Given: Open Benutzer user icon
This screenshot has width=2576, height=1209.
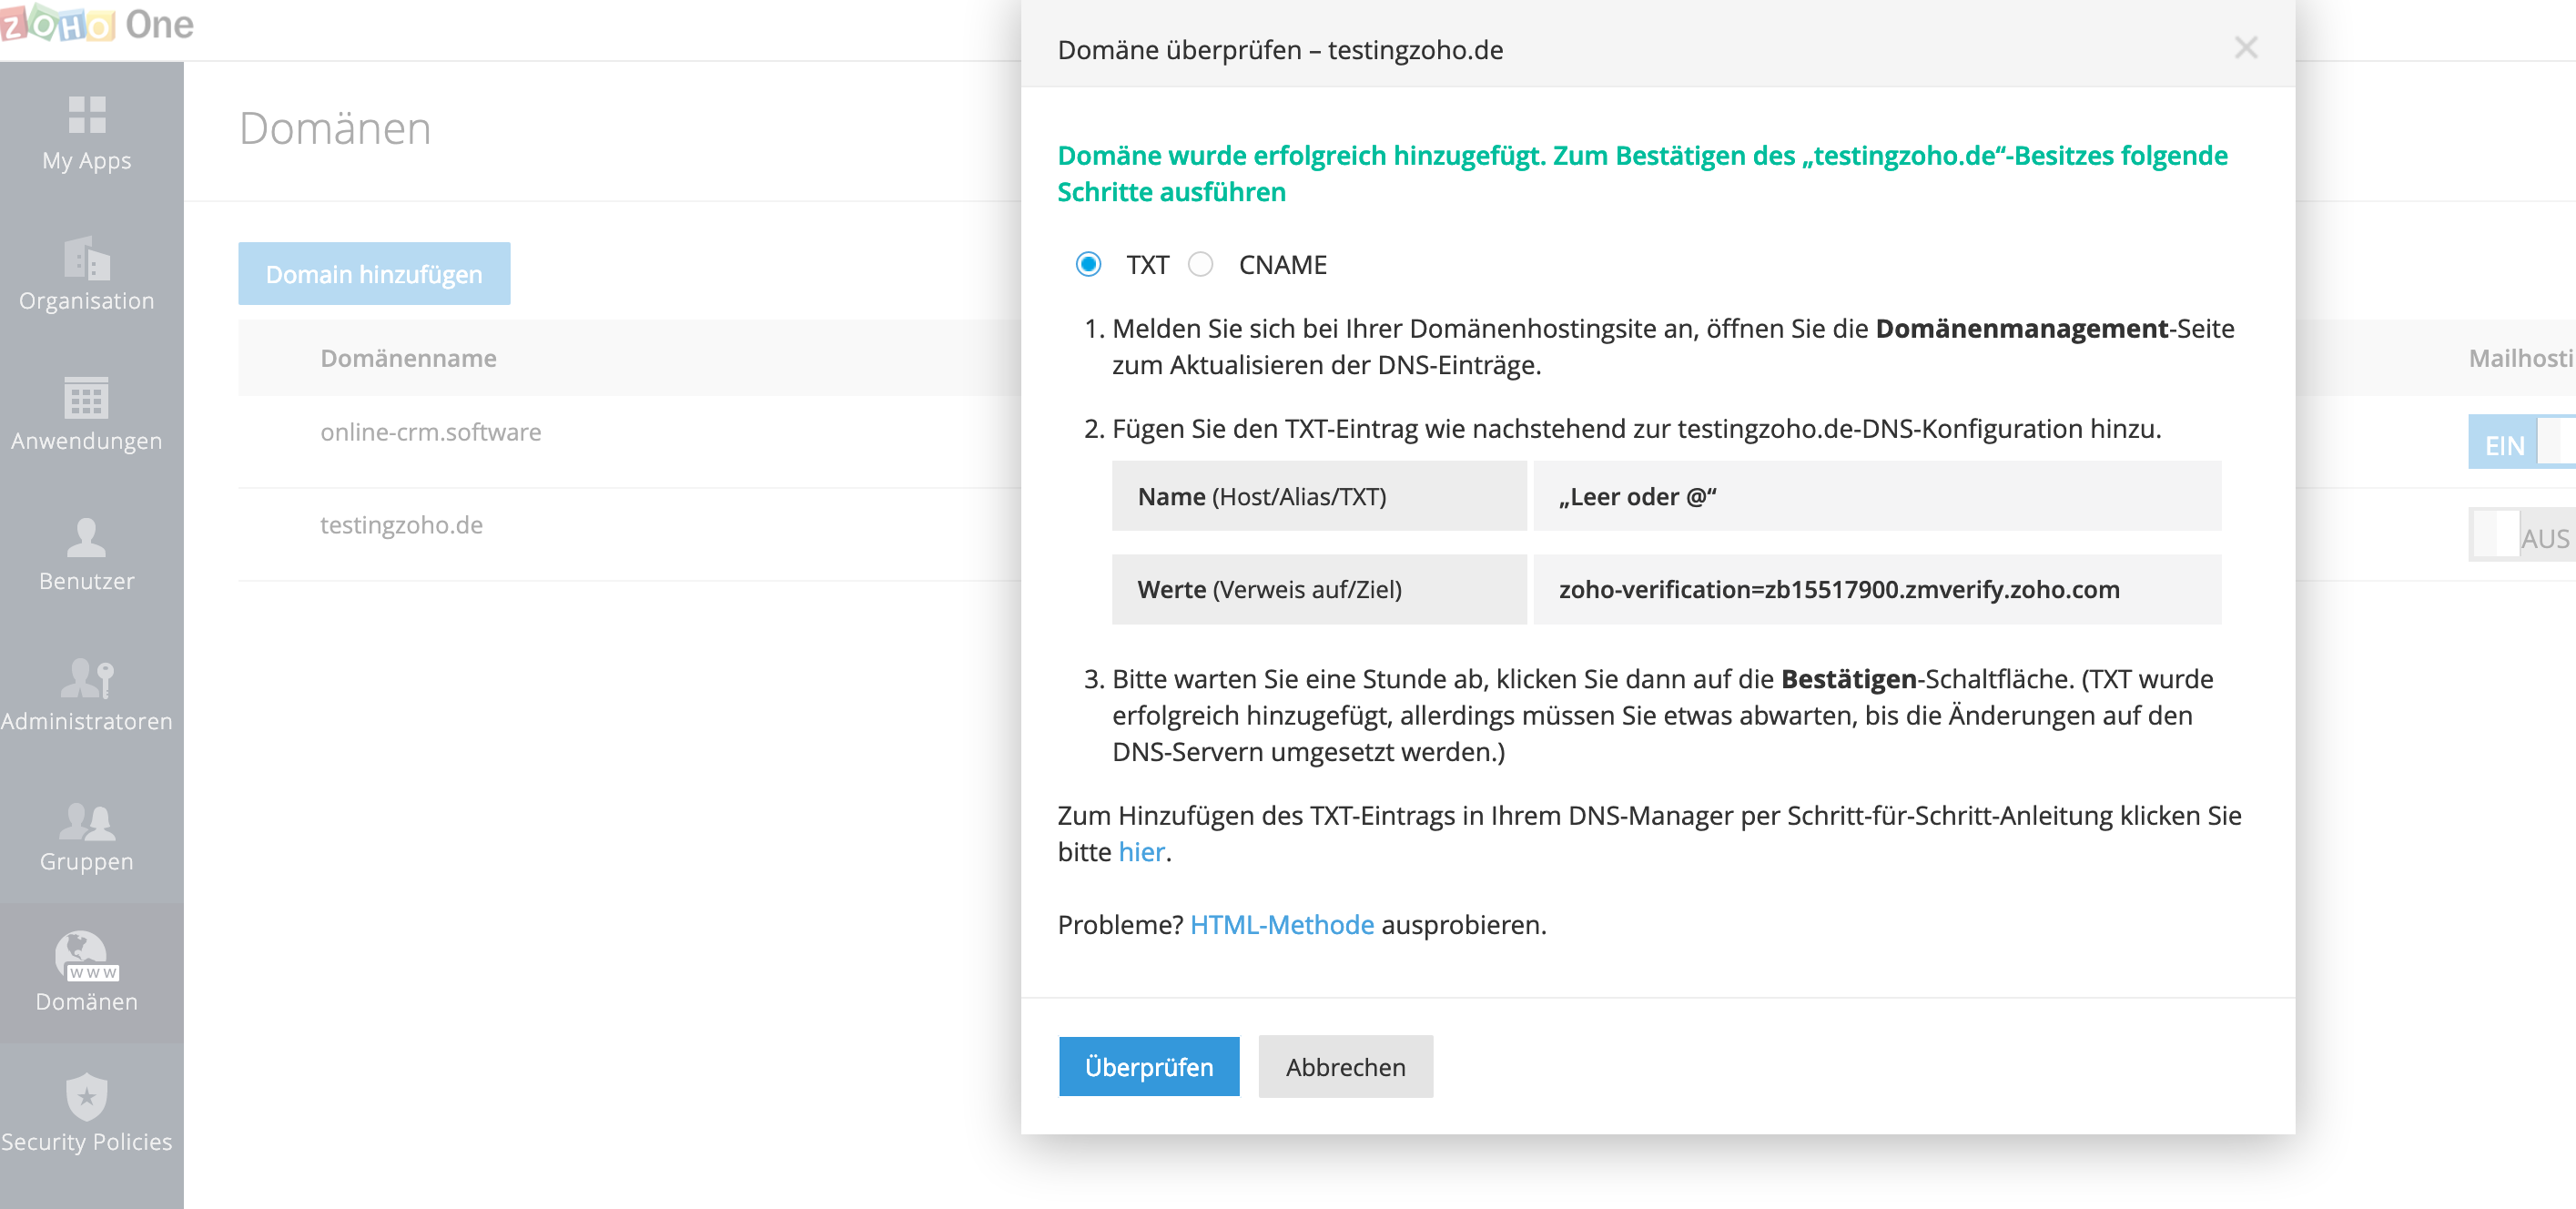Looking at the screenshot, I should pyautogui.click(x=87, y=538).
